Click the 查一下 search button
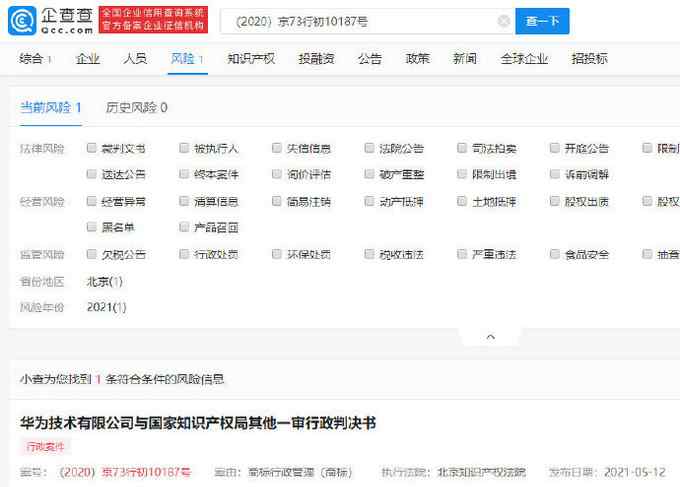Screen dimensions: 680x487 pyautogui.click(x=542, y=21)
